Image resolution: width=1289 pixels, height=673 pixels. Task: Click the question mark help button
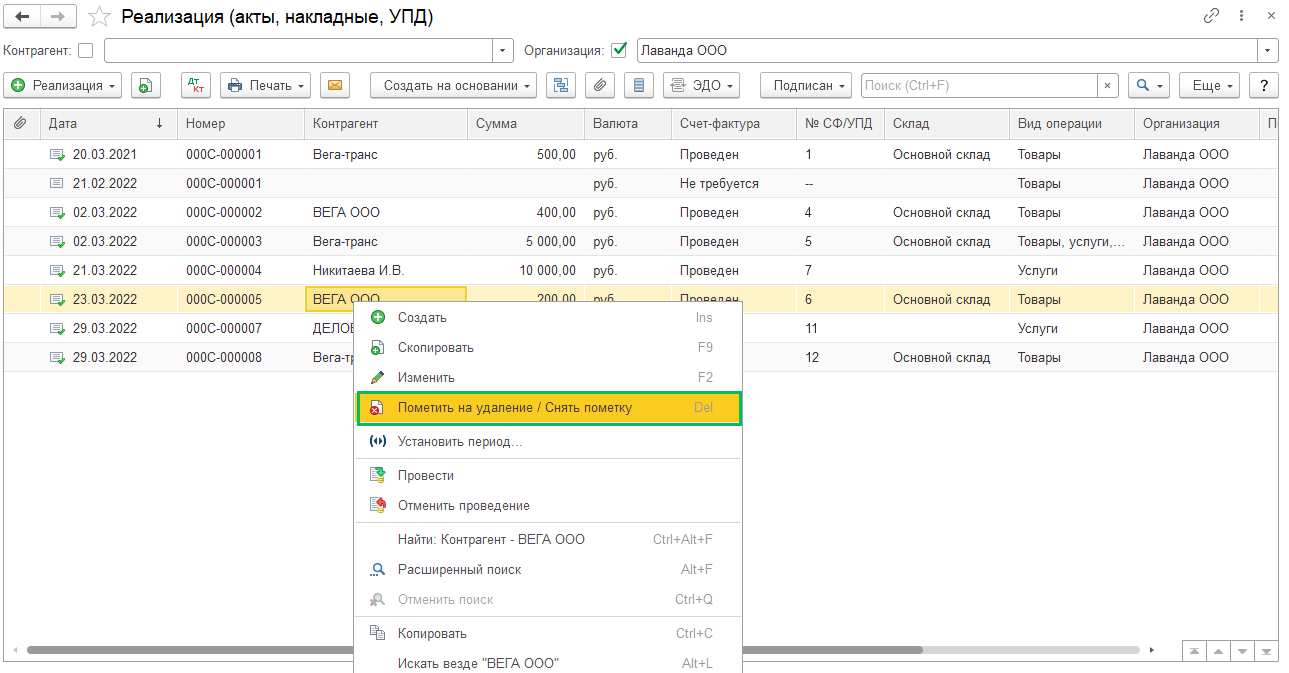click(x=1265, y=85)
